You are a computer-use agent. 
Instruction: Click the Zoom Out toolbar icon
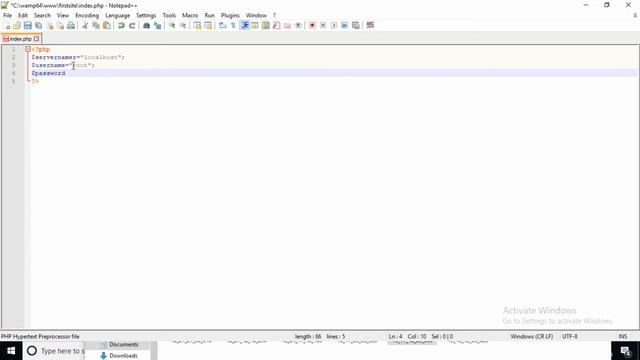point(183,25)
